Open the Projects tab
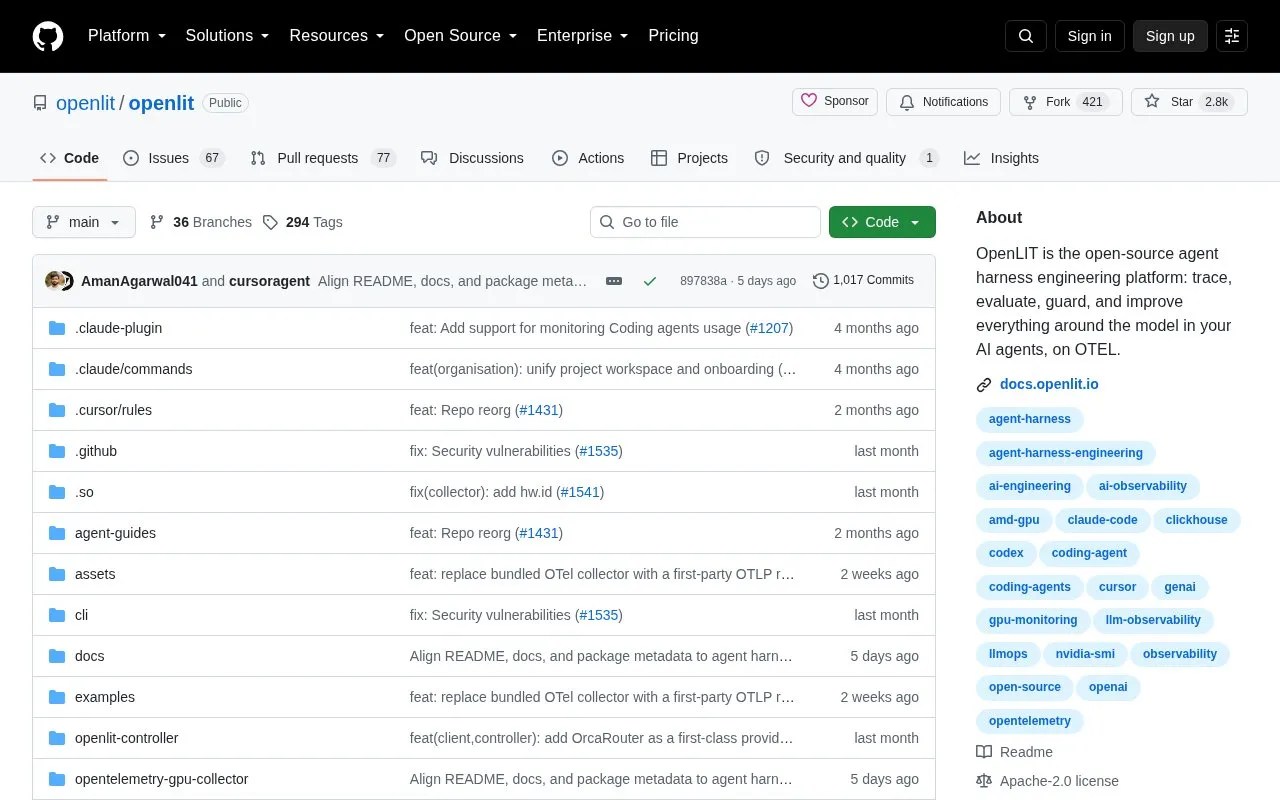The width and height of the screenshot is (1280, 800). coord(689,158)
